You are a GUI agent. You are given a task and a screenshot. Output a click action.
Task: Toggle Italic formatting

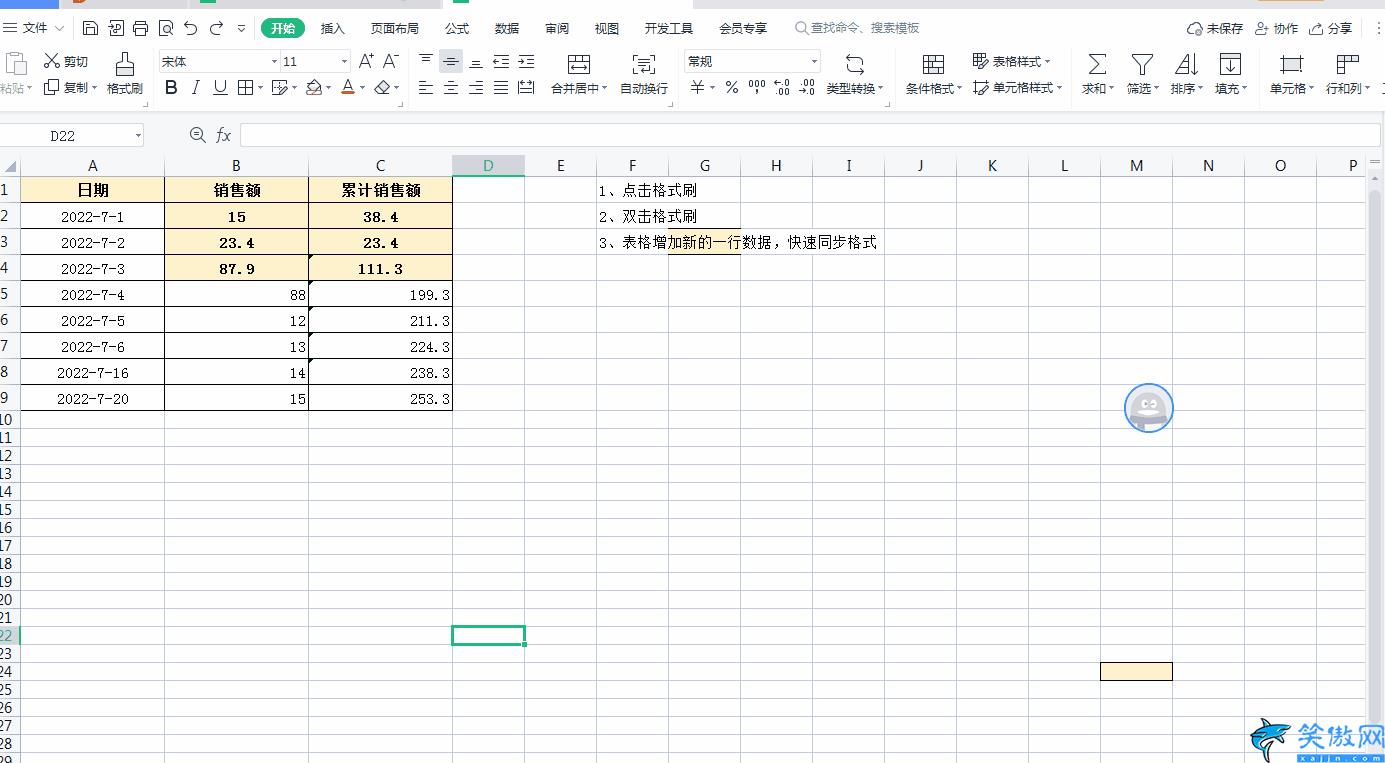(196, 88)
